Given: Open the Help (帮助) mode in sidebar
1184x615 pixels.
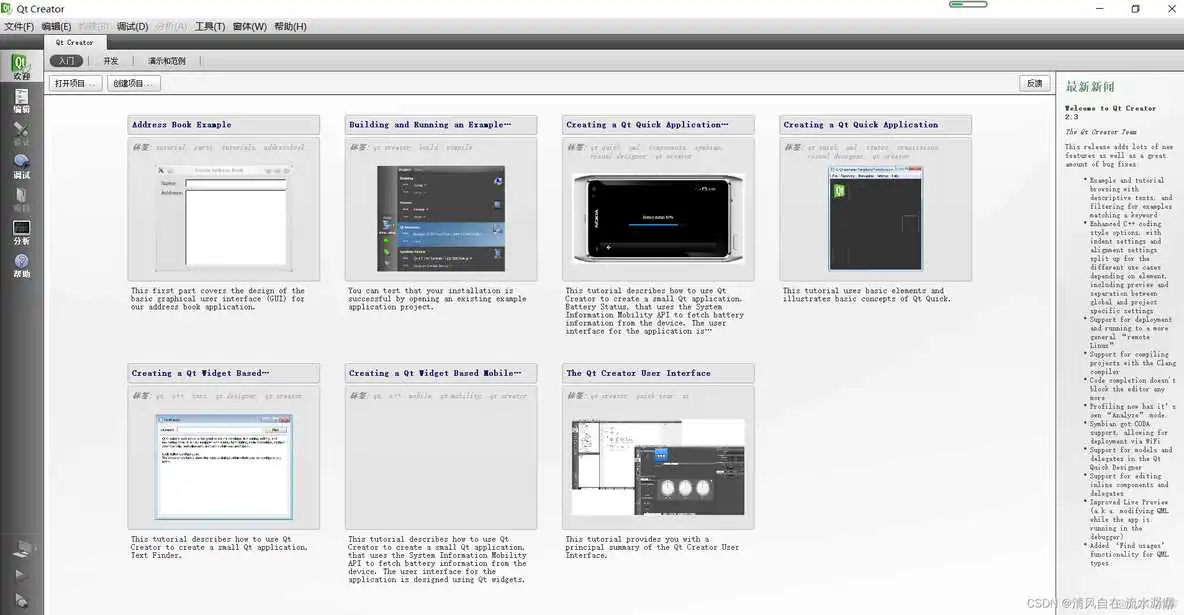Looking at the screenshot, I should pos(21,265).
